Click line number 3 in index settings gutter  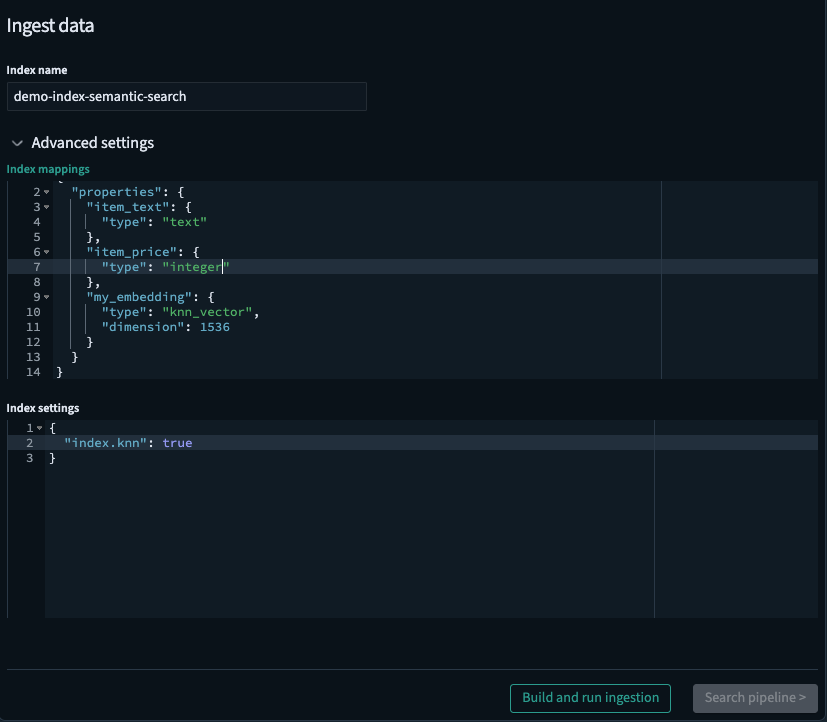[x=30, y=458]
